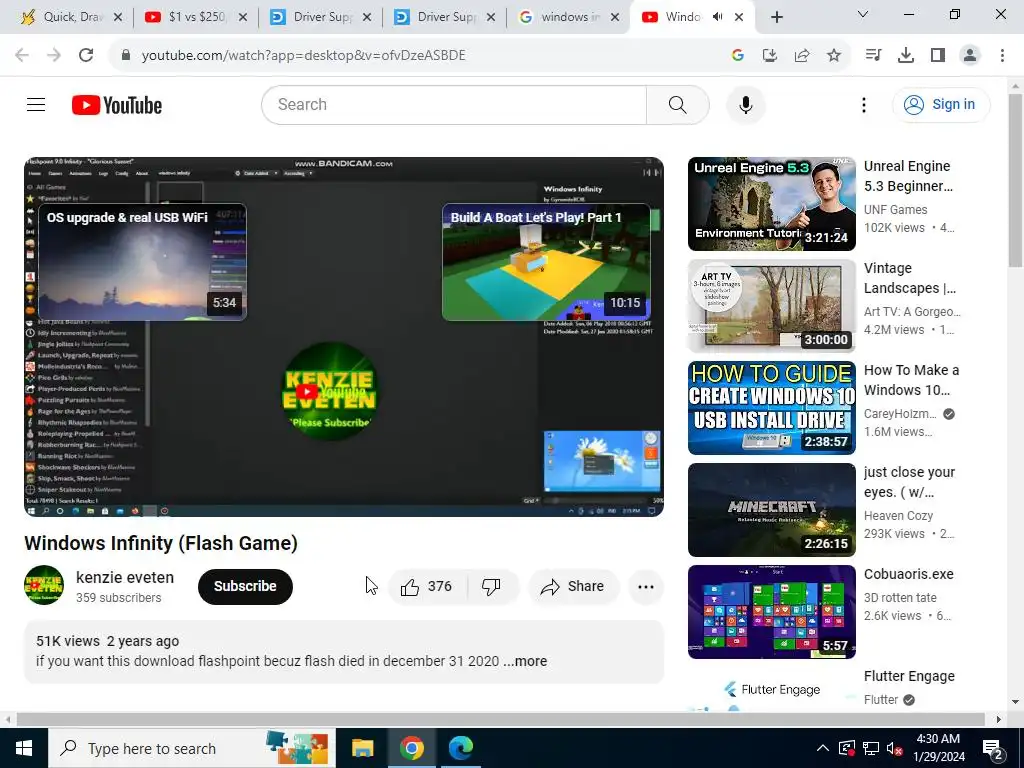Click the install app icon

tap(770, 55)
